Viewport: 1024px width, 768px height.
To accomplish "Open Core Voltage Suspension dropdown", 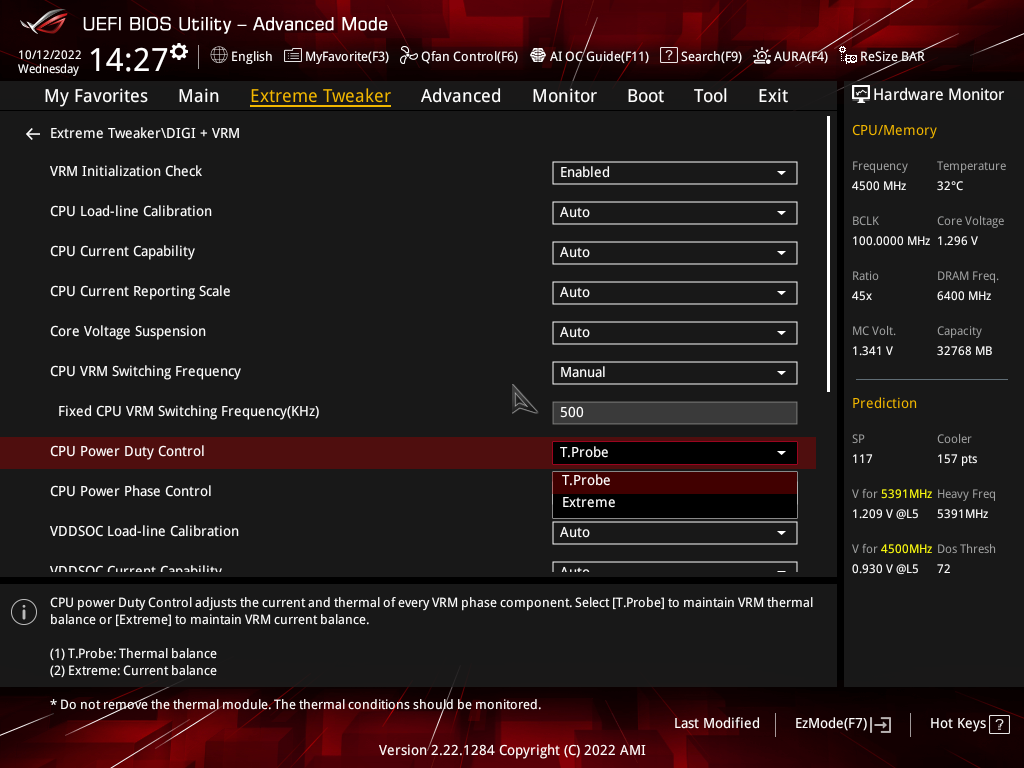I will 675,332.
